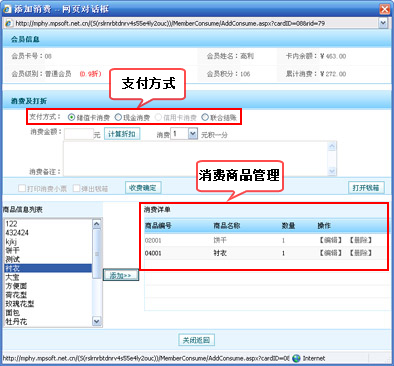Click the product list scrollbar thumb
The height and width of the screenshot is (366, 394).
pyautogui.click(x=97, y=253)
